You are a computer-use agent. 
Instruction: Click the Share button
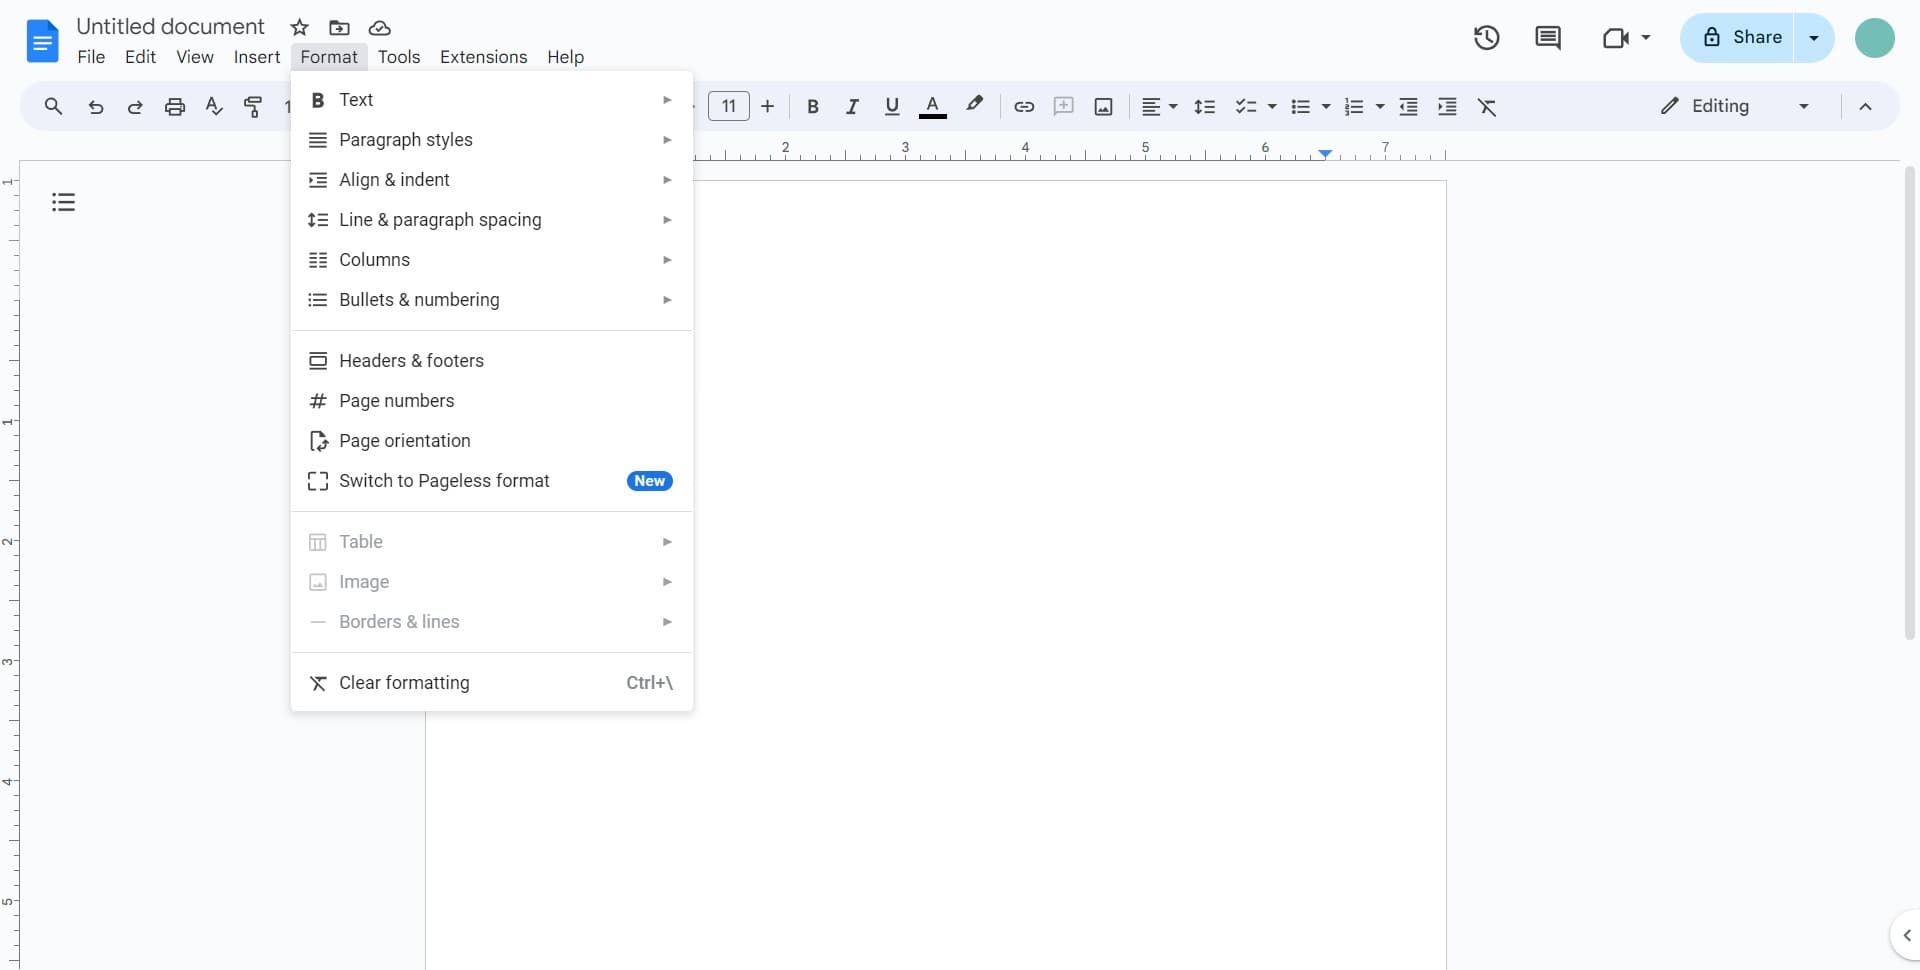coord(1751,37)
